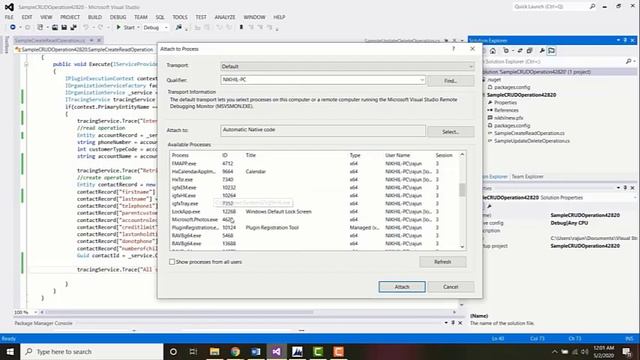Click the Open File toolbar icon
Screen dimensions: 640x360
[55, 27]
